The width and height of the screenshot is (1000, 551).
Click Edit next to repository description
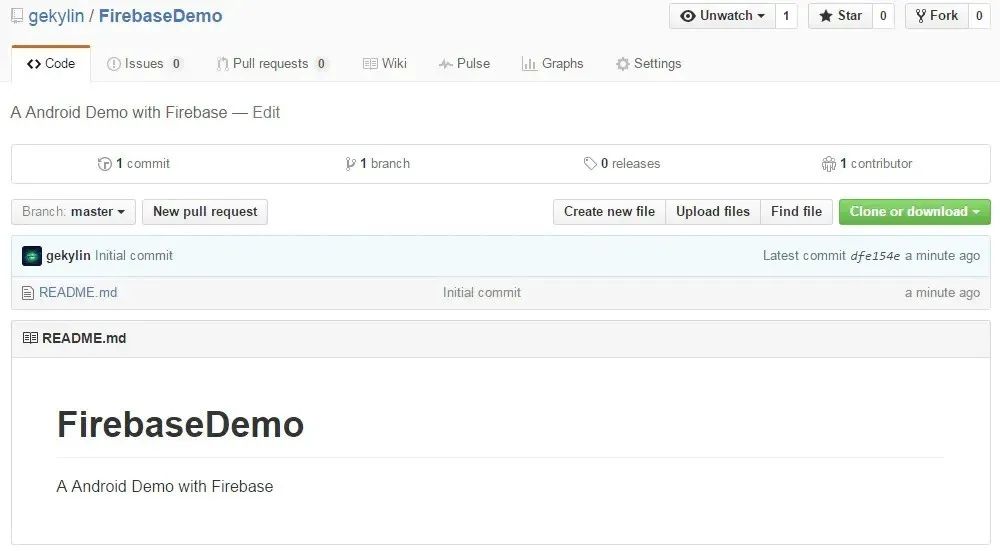click(x=266, y=112)
